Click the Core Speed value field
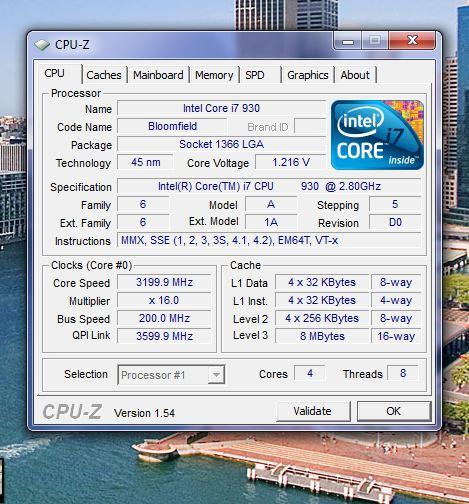The width and height of the screenshot is (469, 504). [x=164, y=282]
